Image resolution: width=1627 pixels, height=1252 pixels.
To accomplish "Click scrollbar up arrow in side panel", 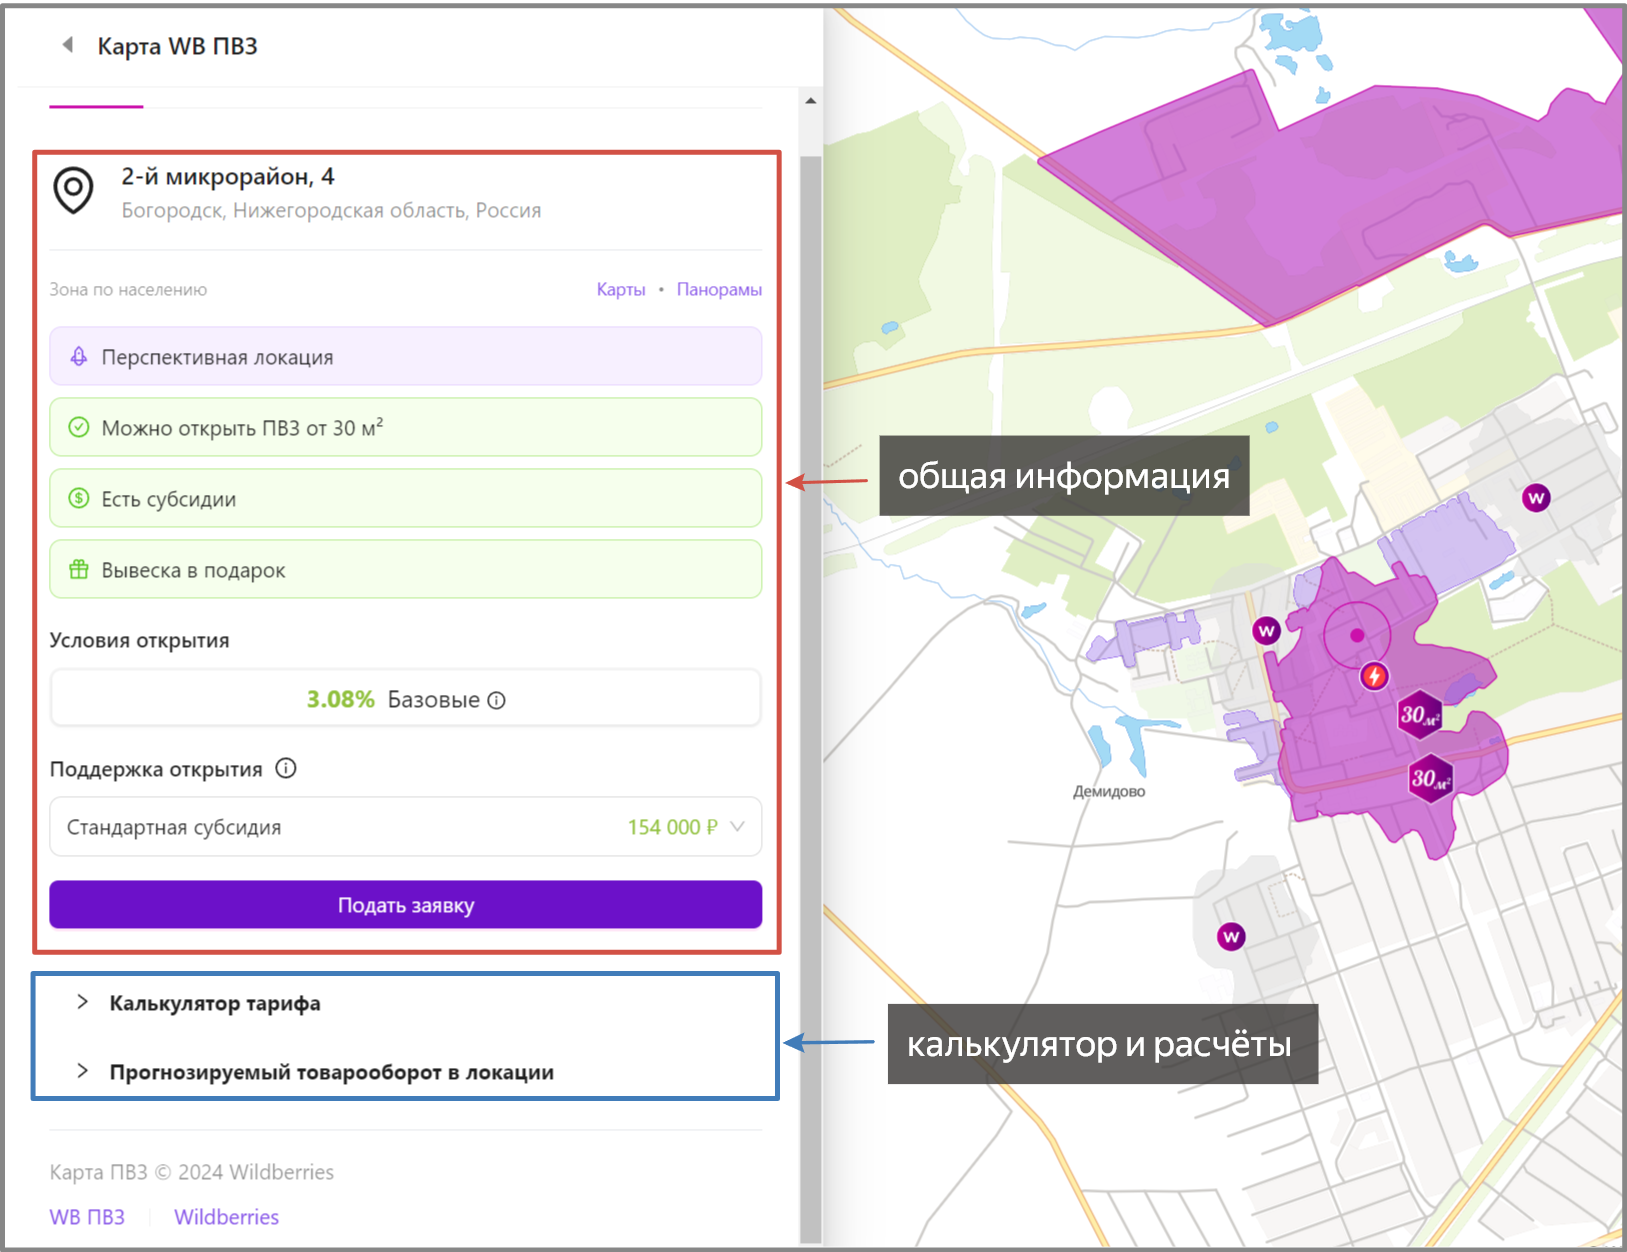I will (x=811, y=101).
